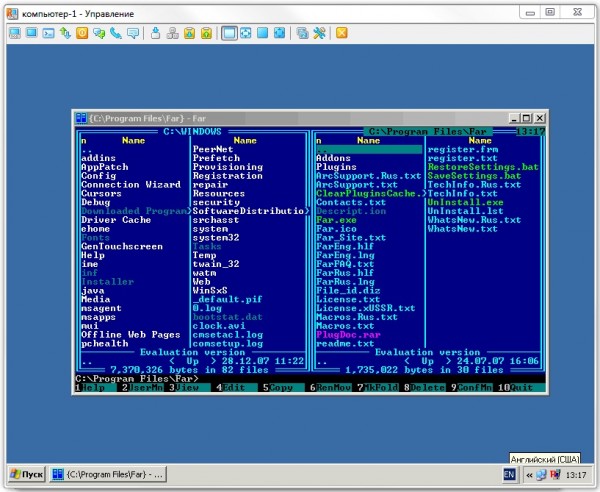
Task: Select clock.avi in left panel
Action: point(219,326)
